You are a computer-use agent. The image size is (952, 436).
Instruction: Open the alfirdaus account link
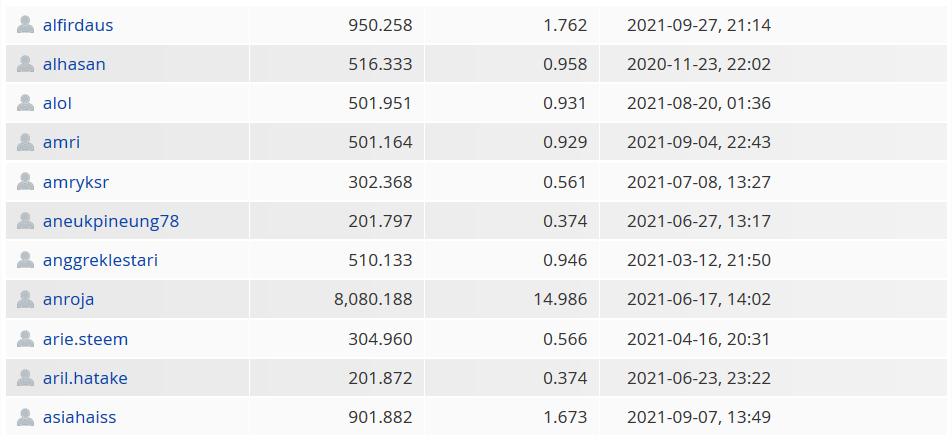[x=78, y=25]
